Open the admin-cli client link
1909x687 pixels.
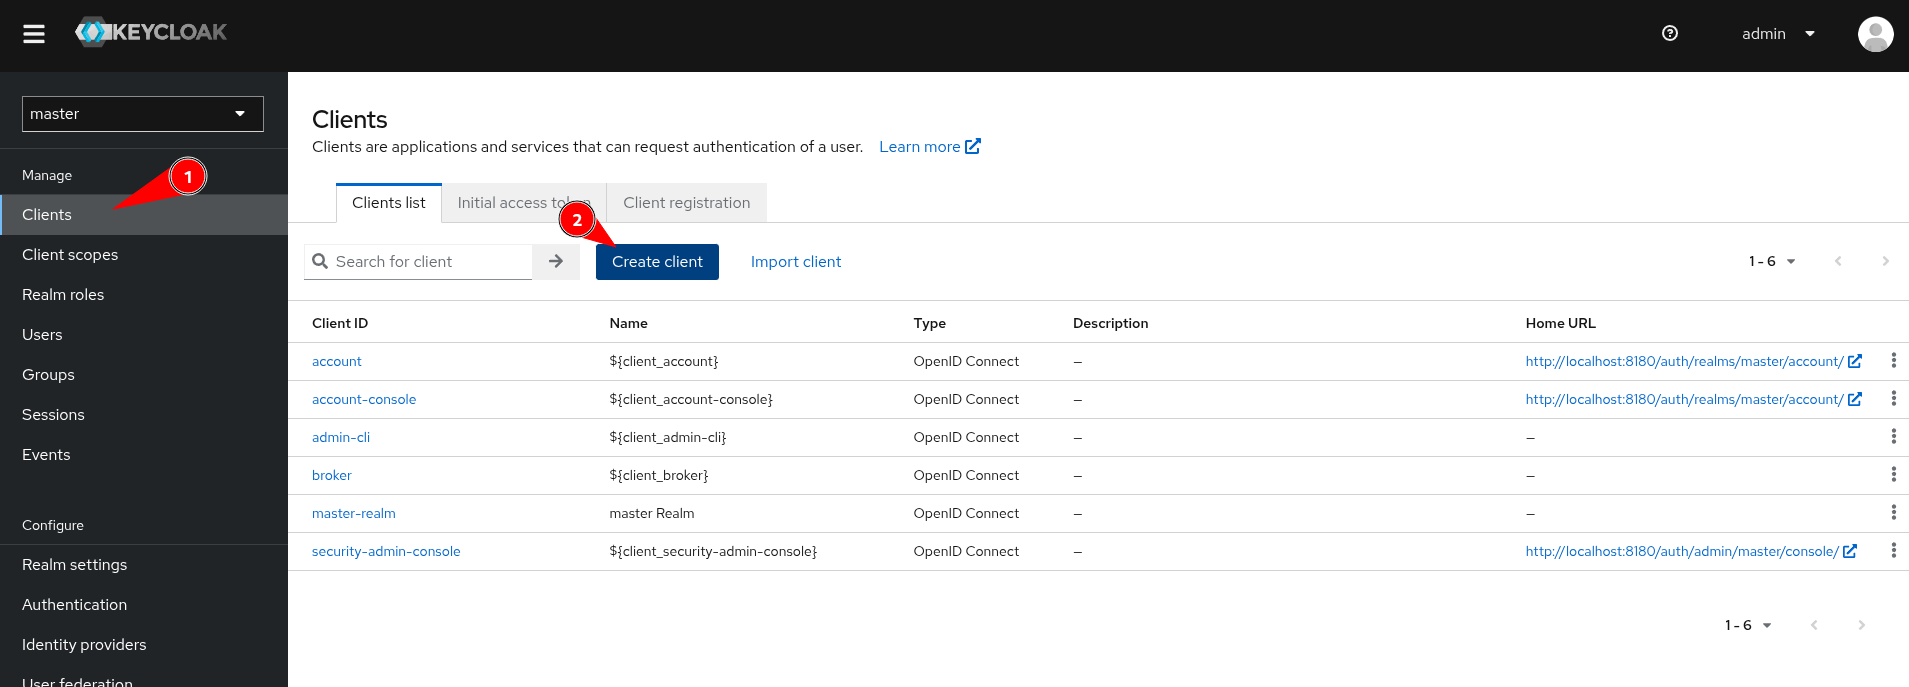pos(341,437)
